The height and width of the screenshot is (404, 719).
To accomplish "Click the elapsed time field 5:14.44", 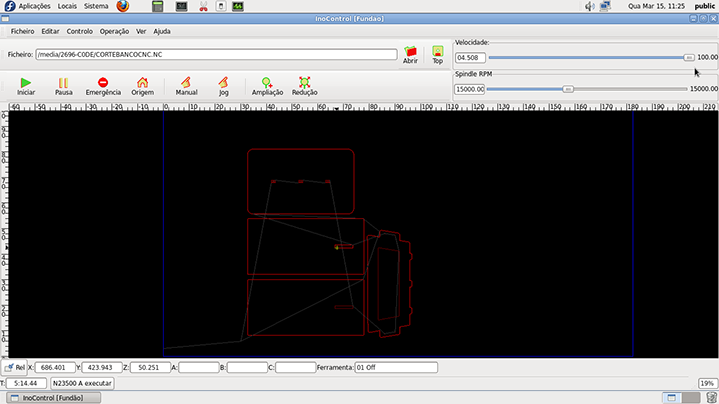I will pyautogui.click(x=27, y=383).
